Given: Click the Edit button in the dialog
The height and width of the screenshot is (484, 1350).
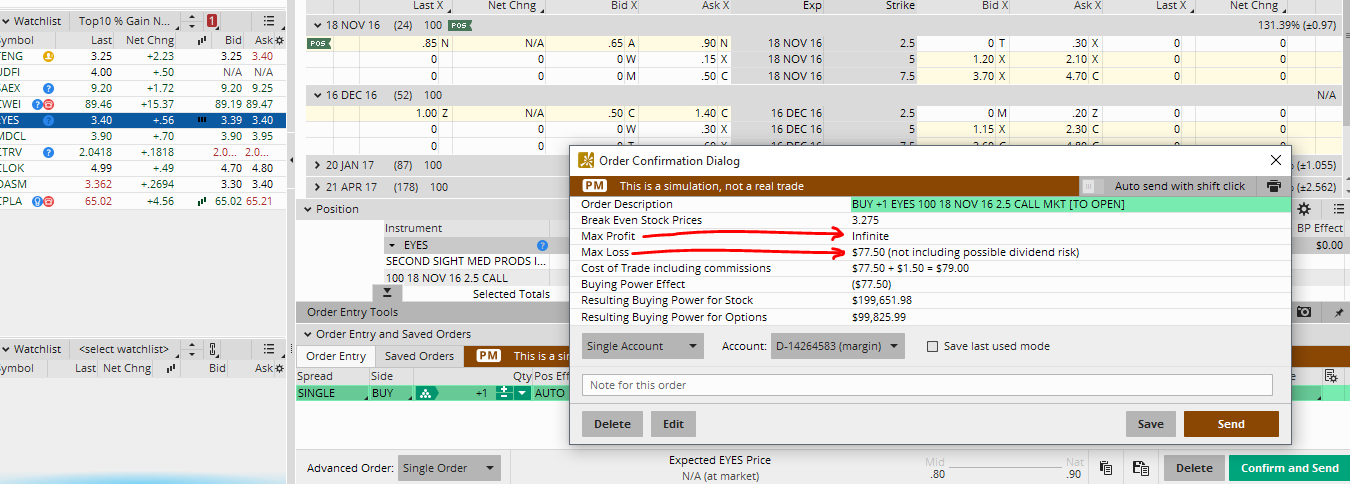Looking at the screenshot, I should point(673,424).
